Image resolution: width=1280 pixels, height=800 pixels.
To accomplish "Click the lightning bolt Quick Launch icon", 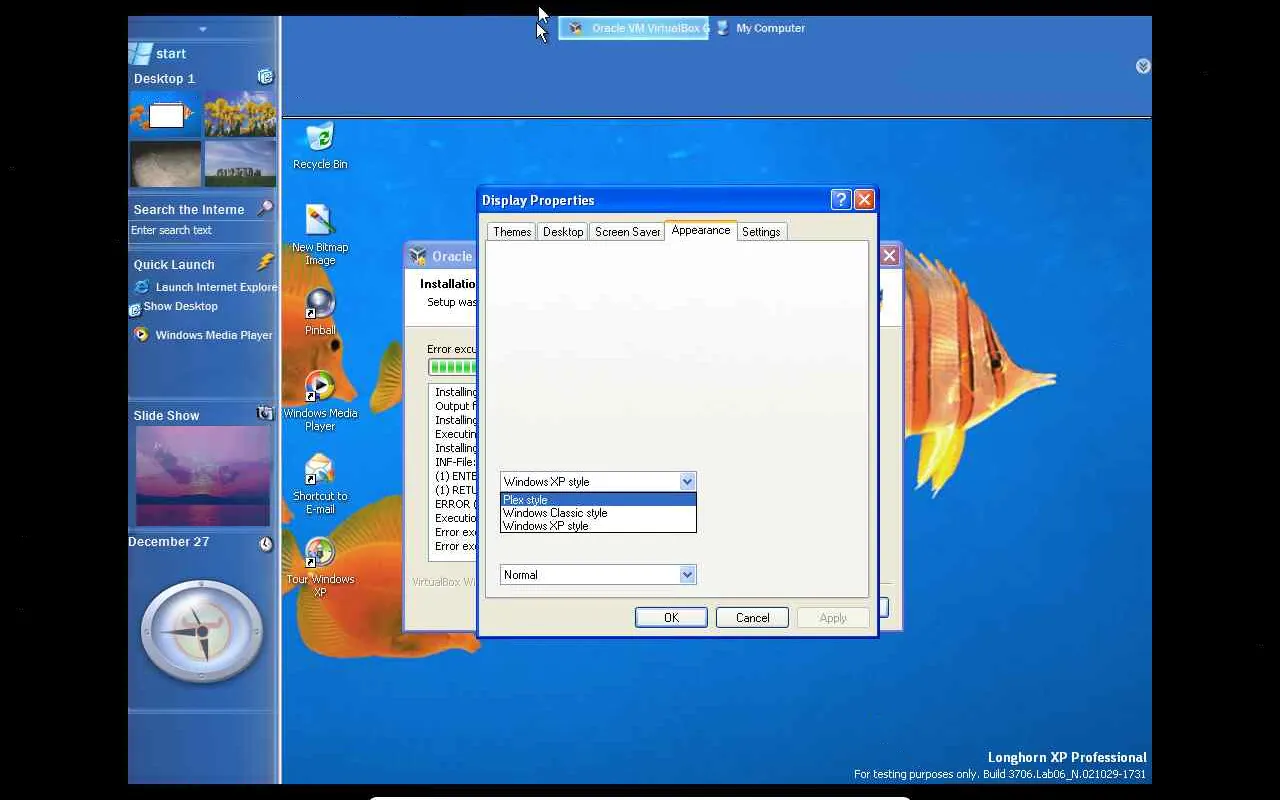I will pos(265,262).
